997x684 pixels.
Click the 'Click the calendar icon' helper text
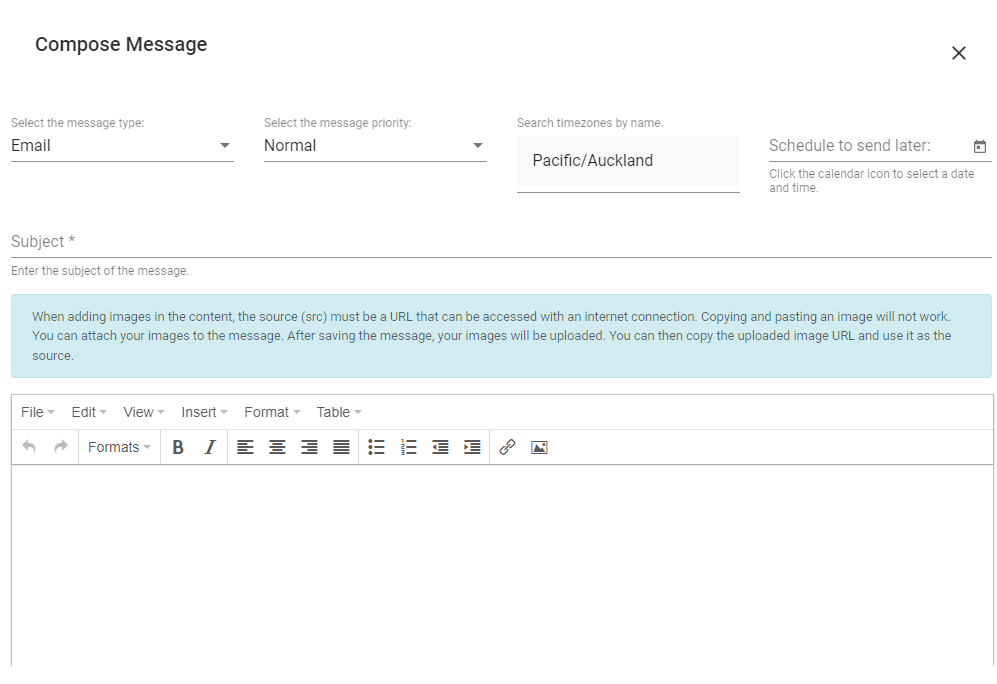[871, 181]
